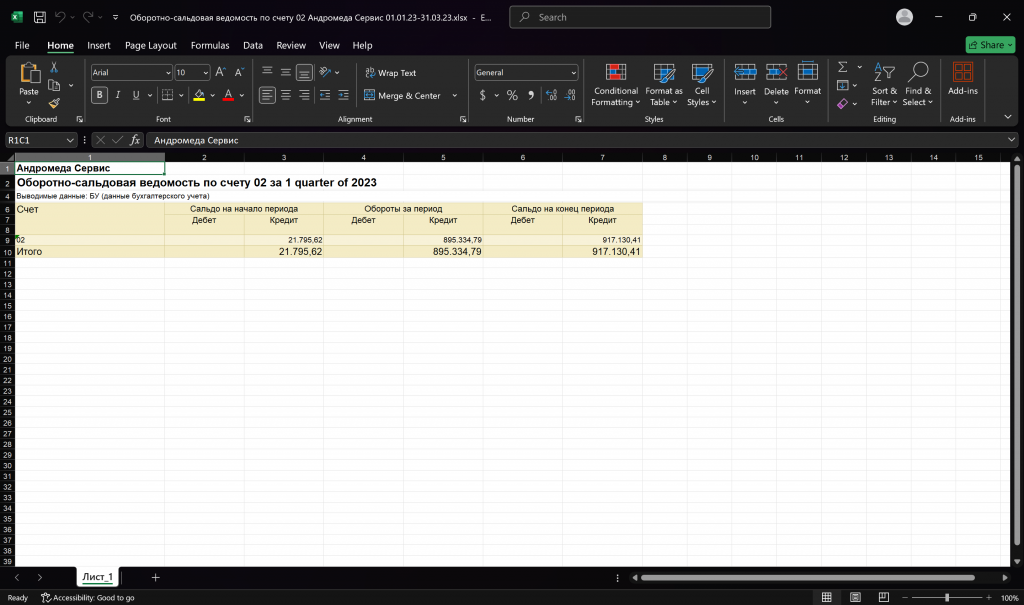Click the Fill down icon

click(x=842, y=85)
